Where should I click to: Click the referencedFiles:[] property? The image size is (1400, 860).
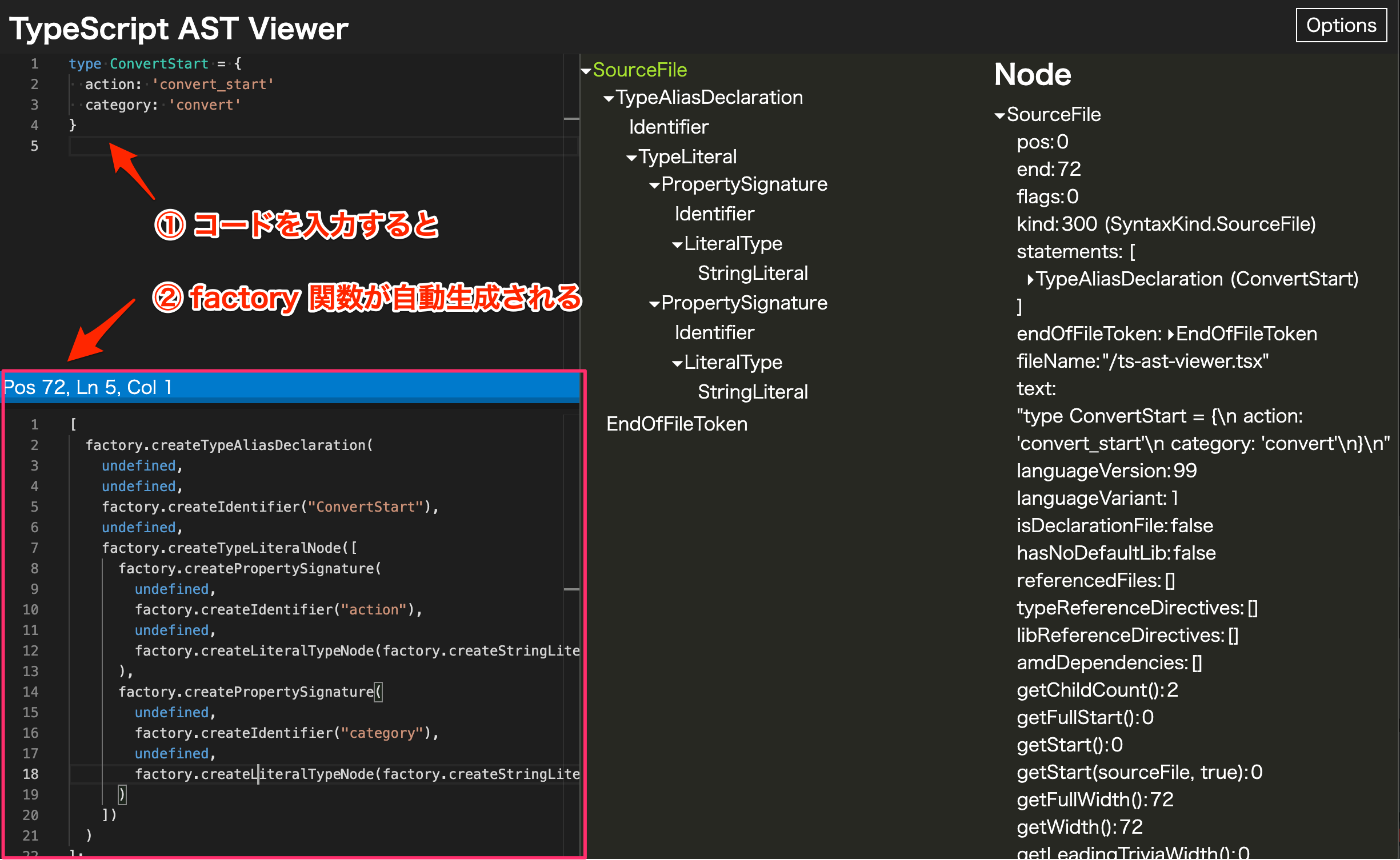point(1096,581)
